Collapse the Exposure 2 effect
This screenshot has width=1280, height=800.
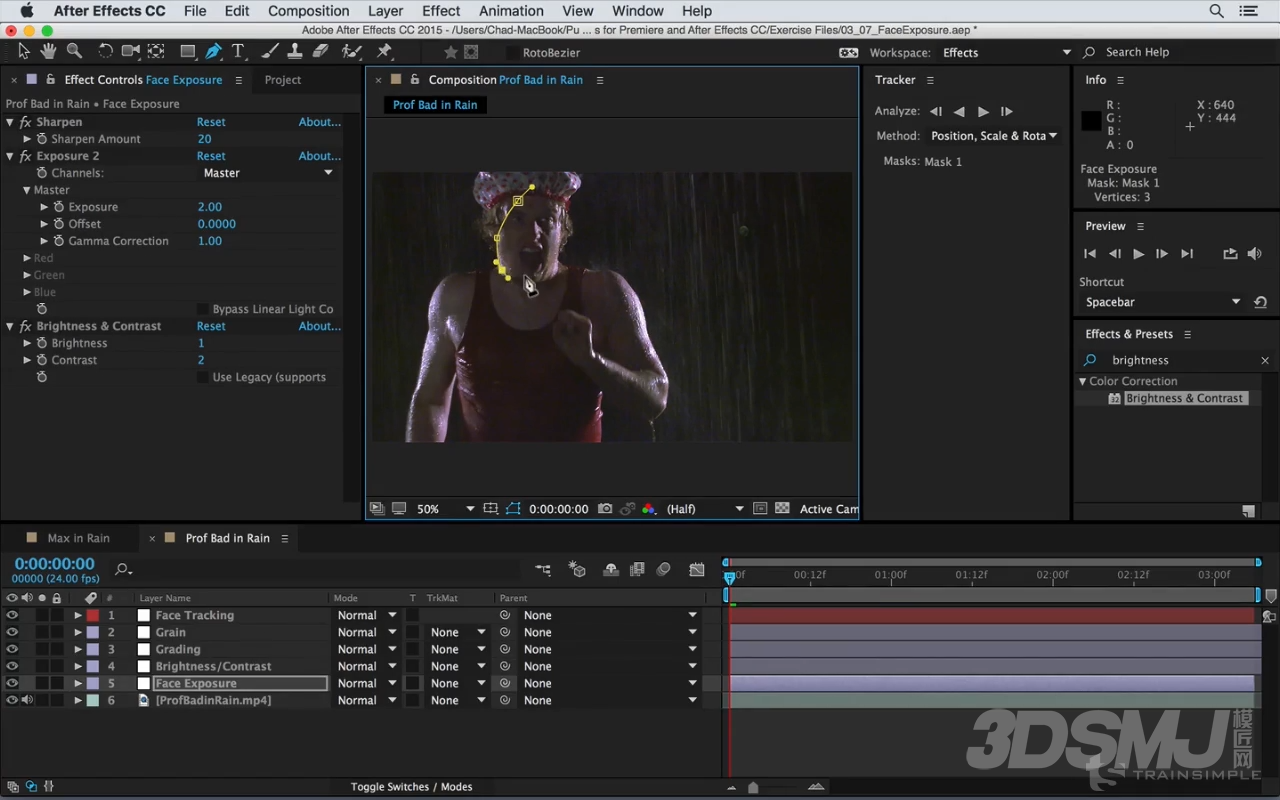tap(10, 156)
